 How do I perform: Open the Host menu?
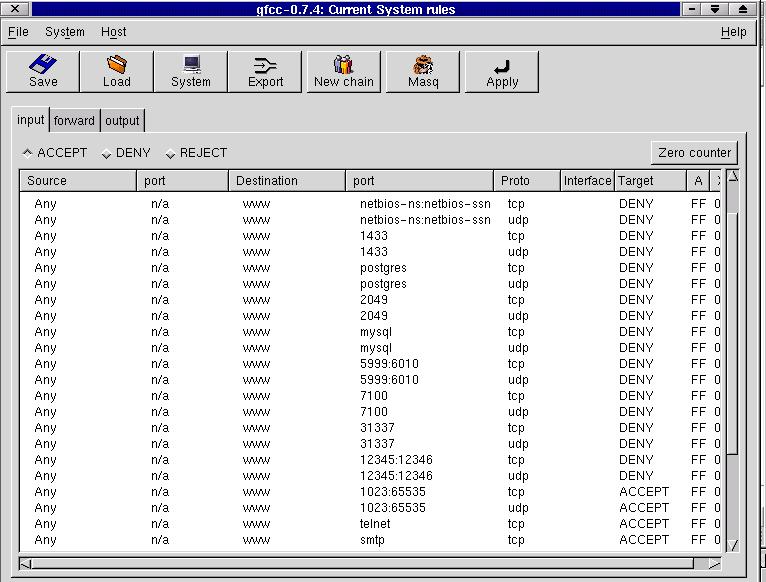(x=113, y=32)
